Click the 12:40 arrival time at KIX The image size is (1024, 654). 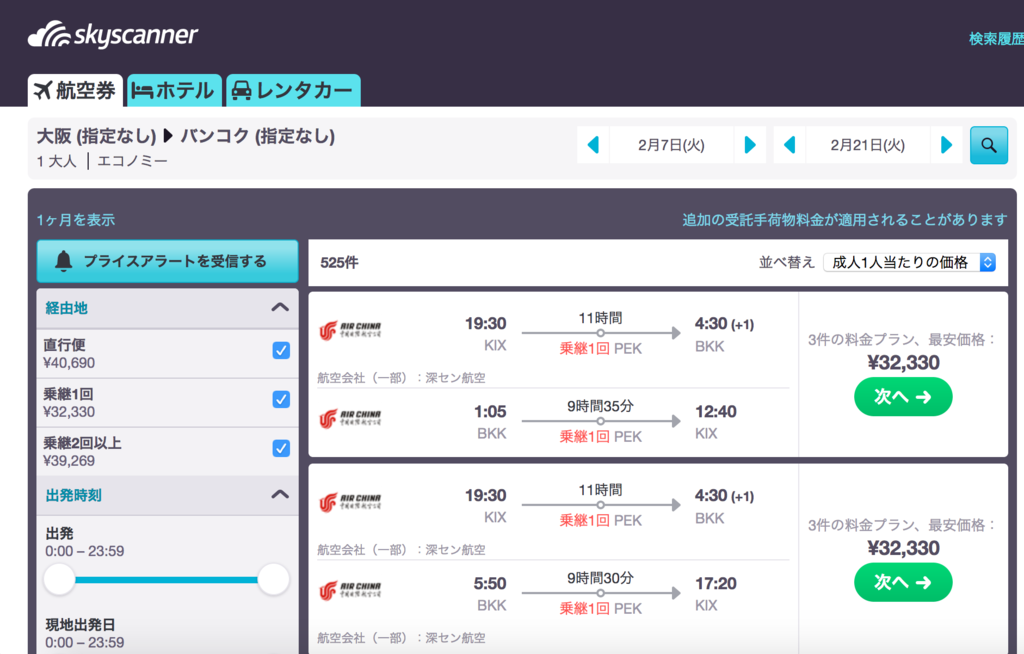click(x=716, y=412)
